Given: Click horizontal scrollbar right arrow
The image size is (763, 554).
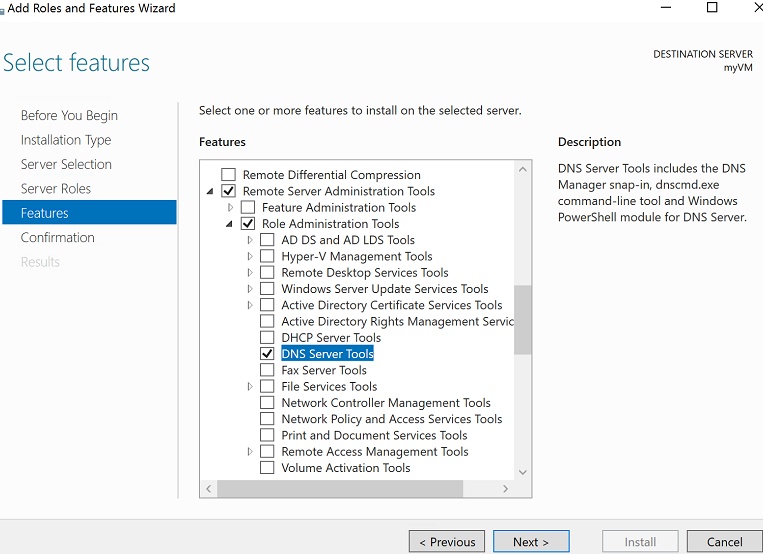Looking at the screenshot, I should (x=506, y=489).
